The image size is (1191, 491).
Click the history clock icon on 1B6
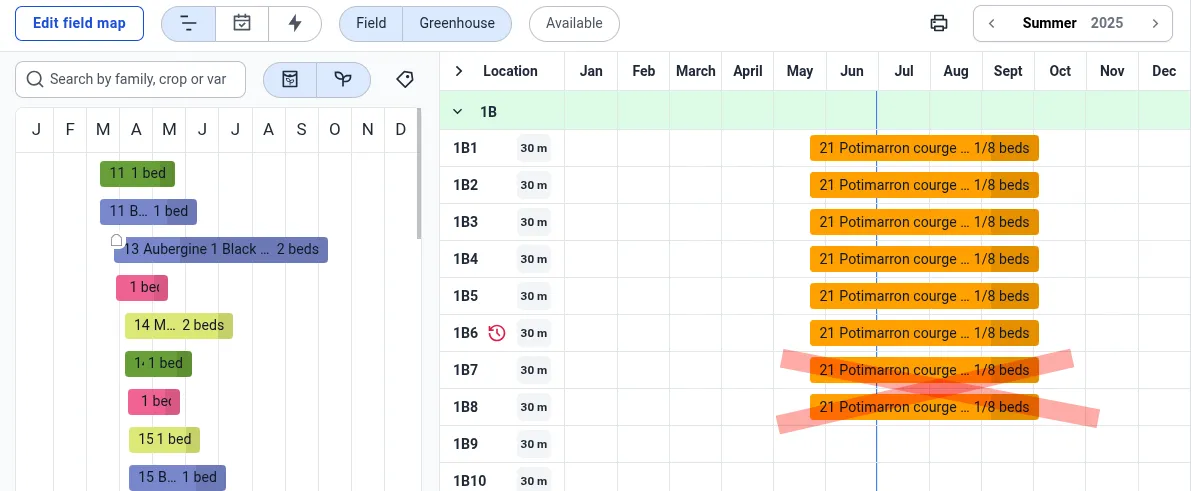tap(497, 333)
